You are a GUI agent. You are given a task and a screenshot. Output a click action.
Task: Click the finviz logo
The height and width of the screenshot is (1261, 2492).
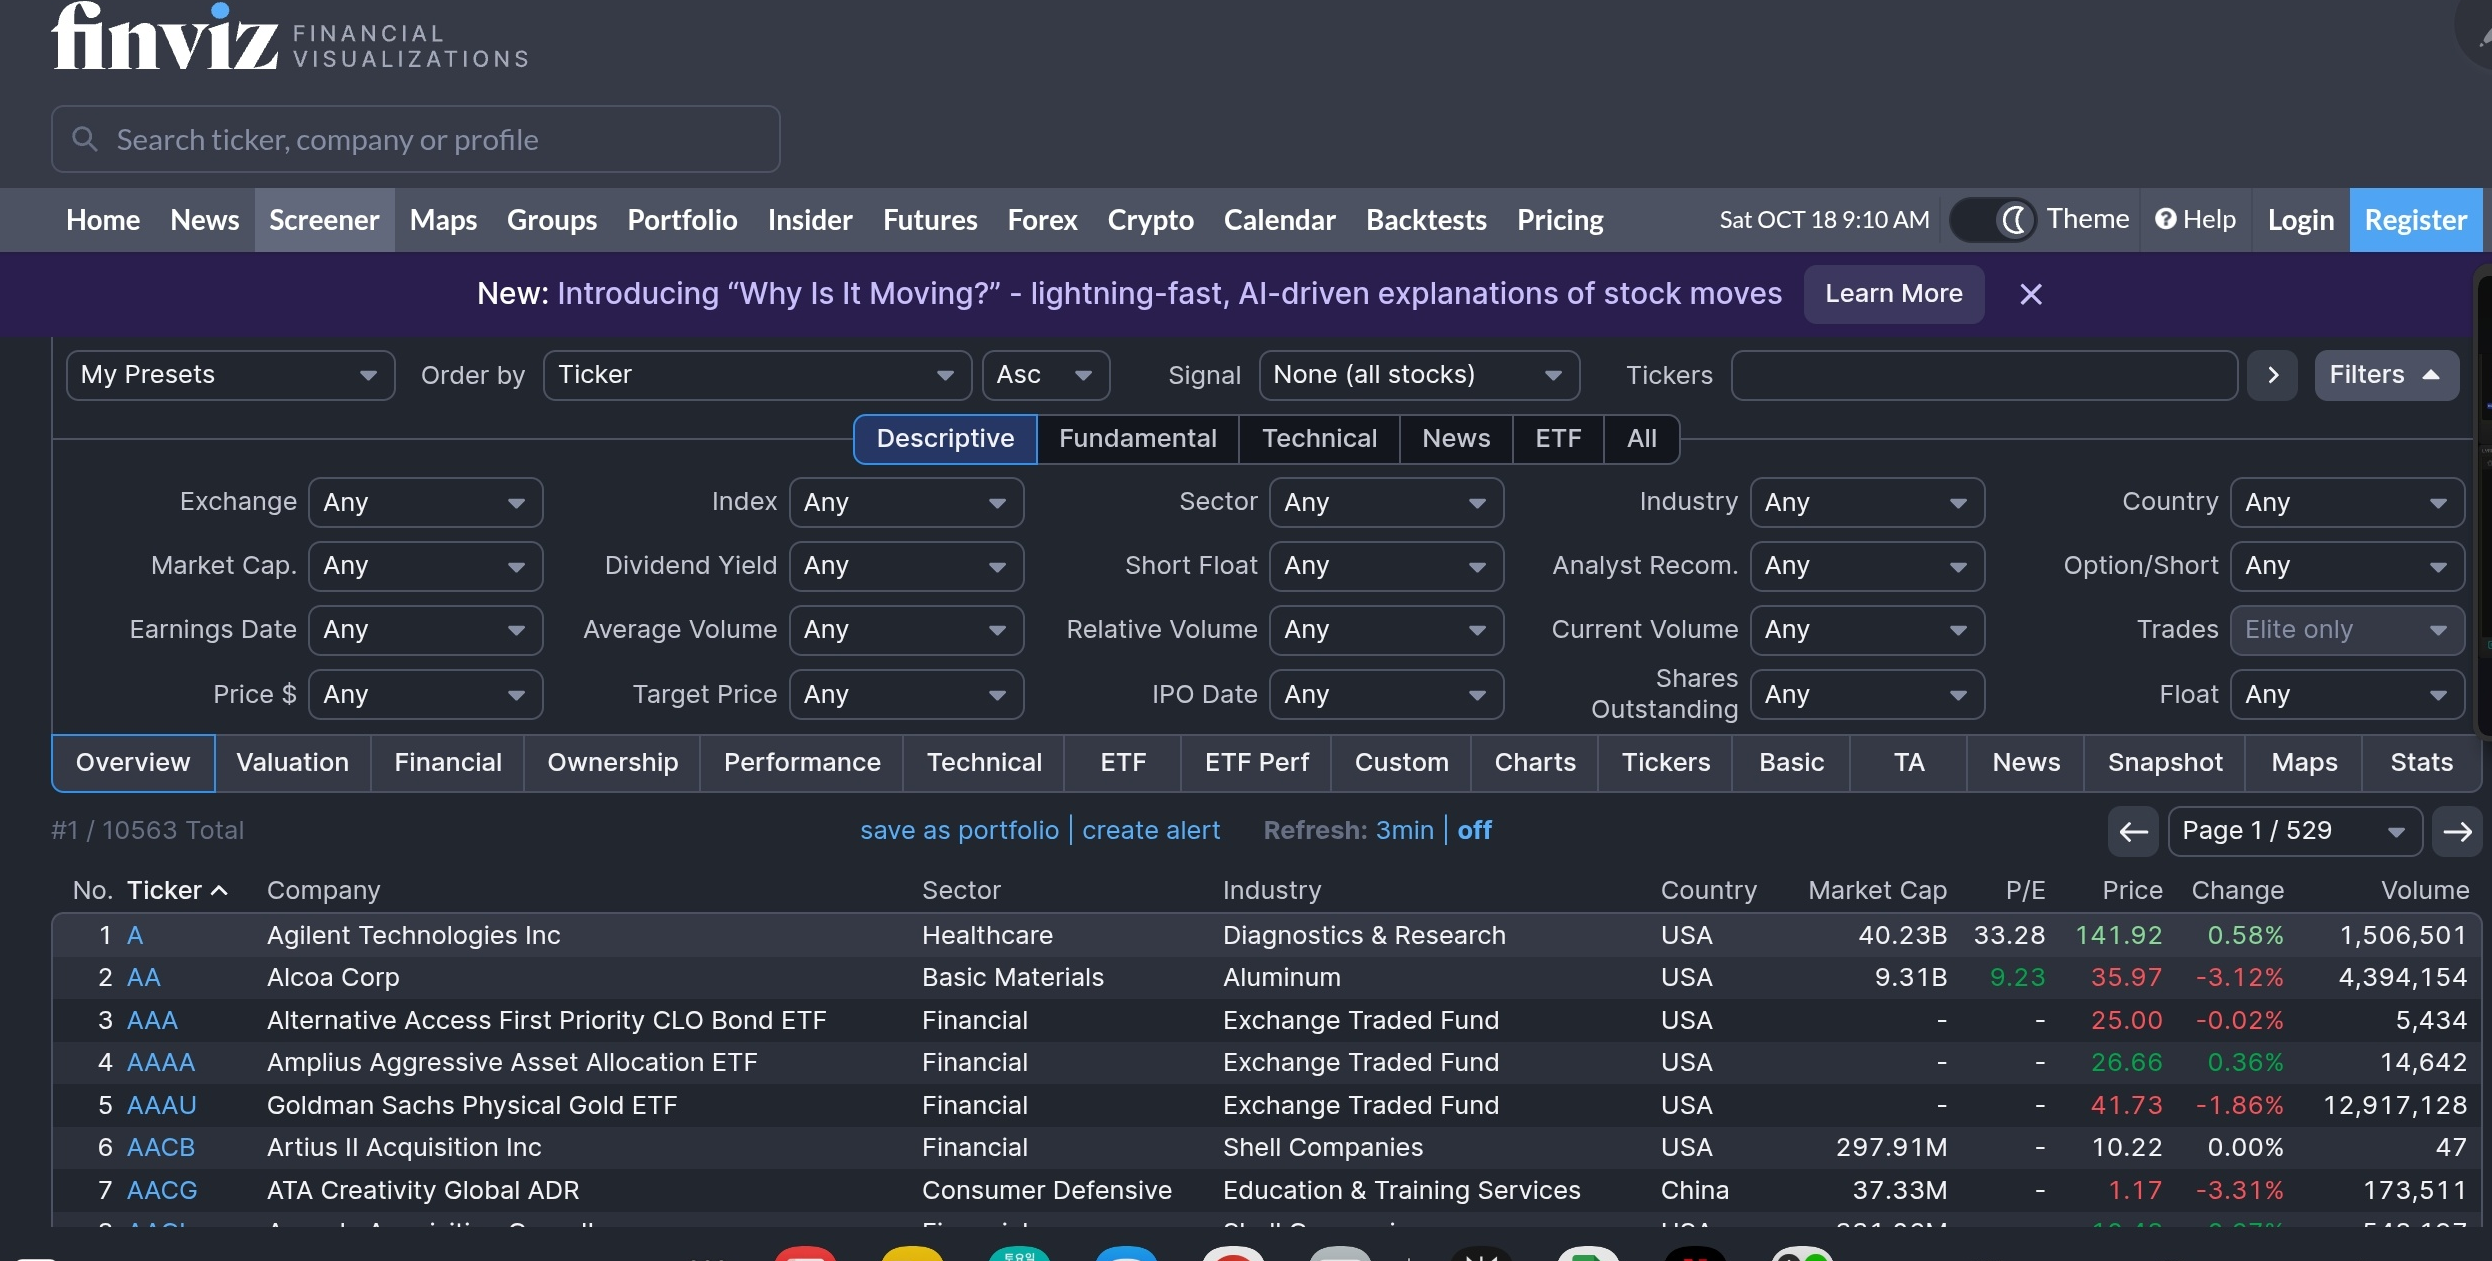(165, 38)
